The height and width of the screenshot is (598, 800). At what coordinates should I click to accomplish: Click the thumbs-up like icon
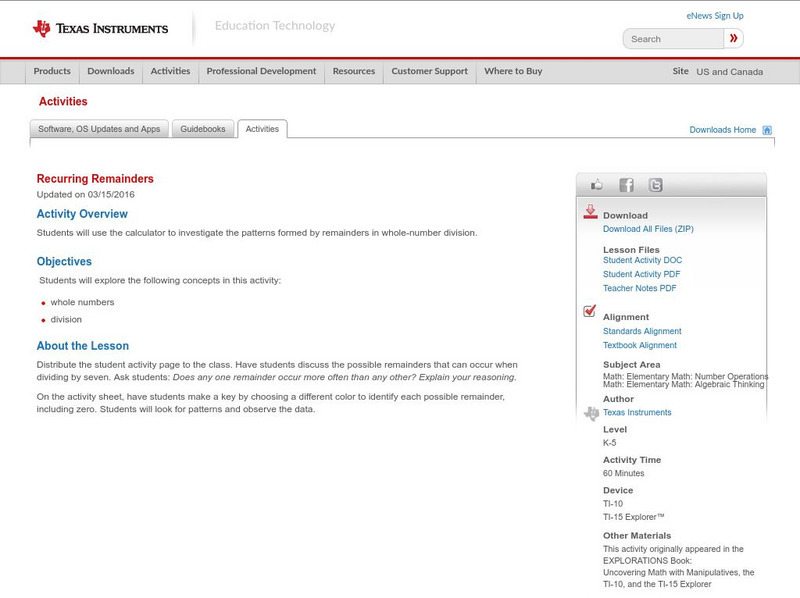(x=596, y=185)
